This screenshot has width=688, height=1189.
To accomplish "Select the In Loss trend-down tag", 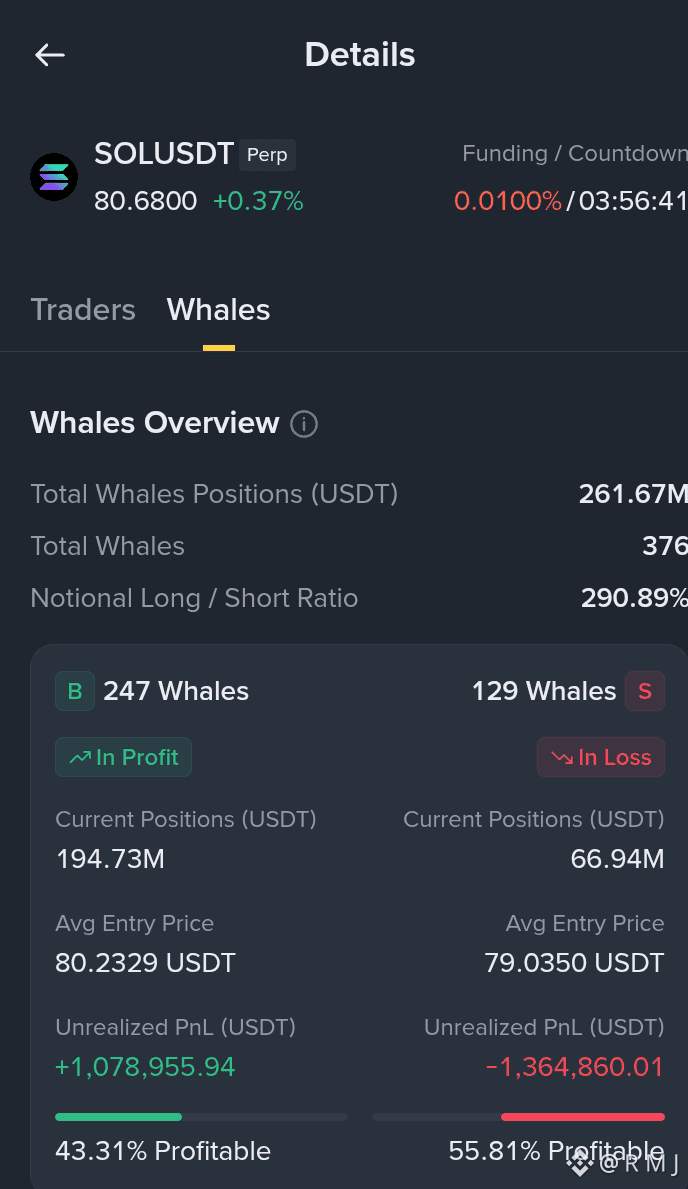I will [x=601, y=757].
